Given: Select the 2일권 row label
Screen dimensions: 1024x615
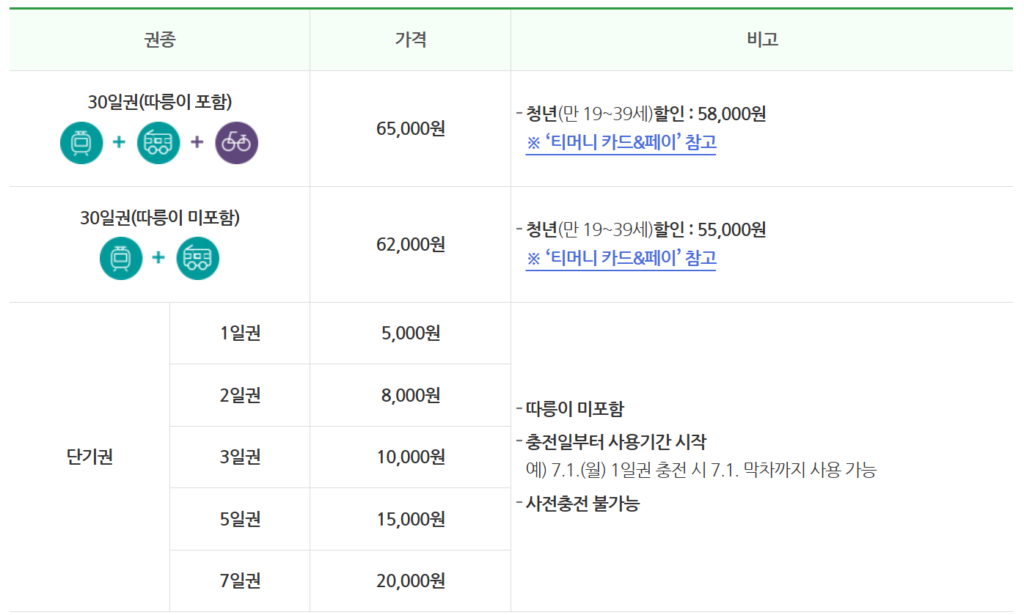Looking at the screenshot, I should [240, 395].
